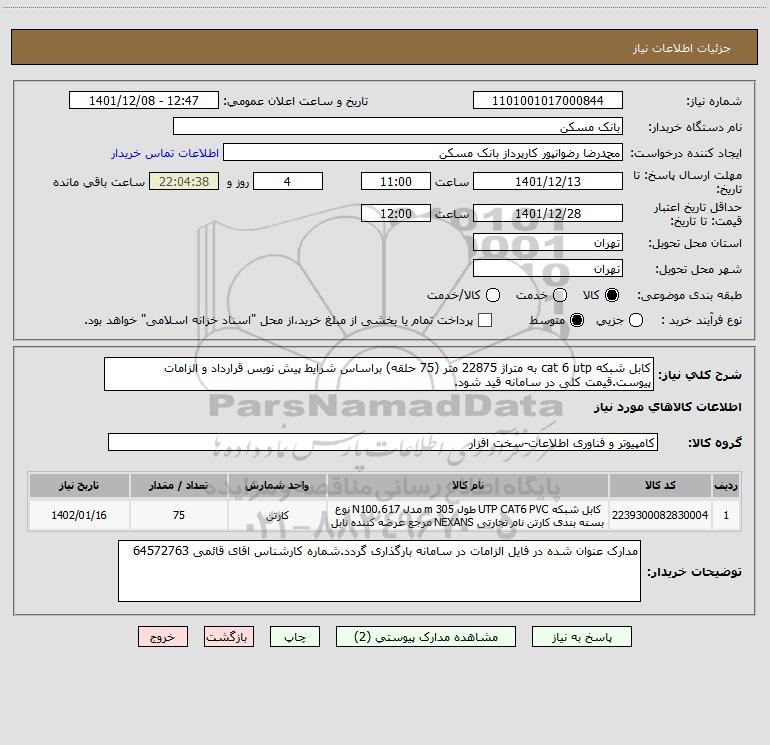Click the buyer name field بانک مسکن

coord(398,126)
